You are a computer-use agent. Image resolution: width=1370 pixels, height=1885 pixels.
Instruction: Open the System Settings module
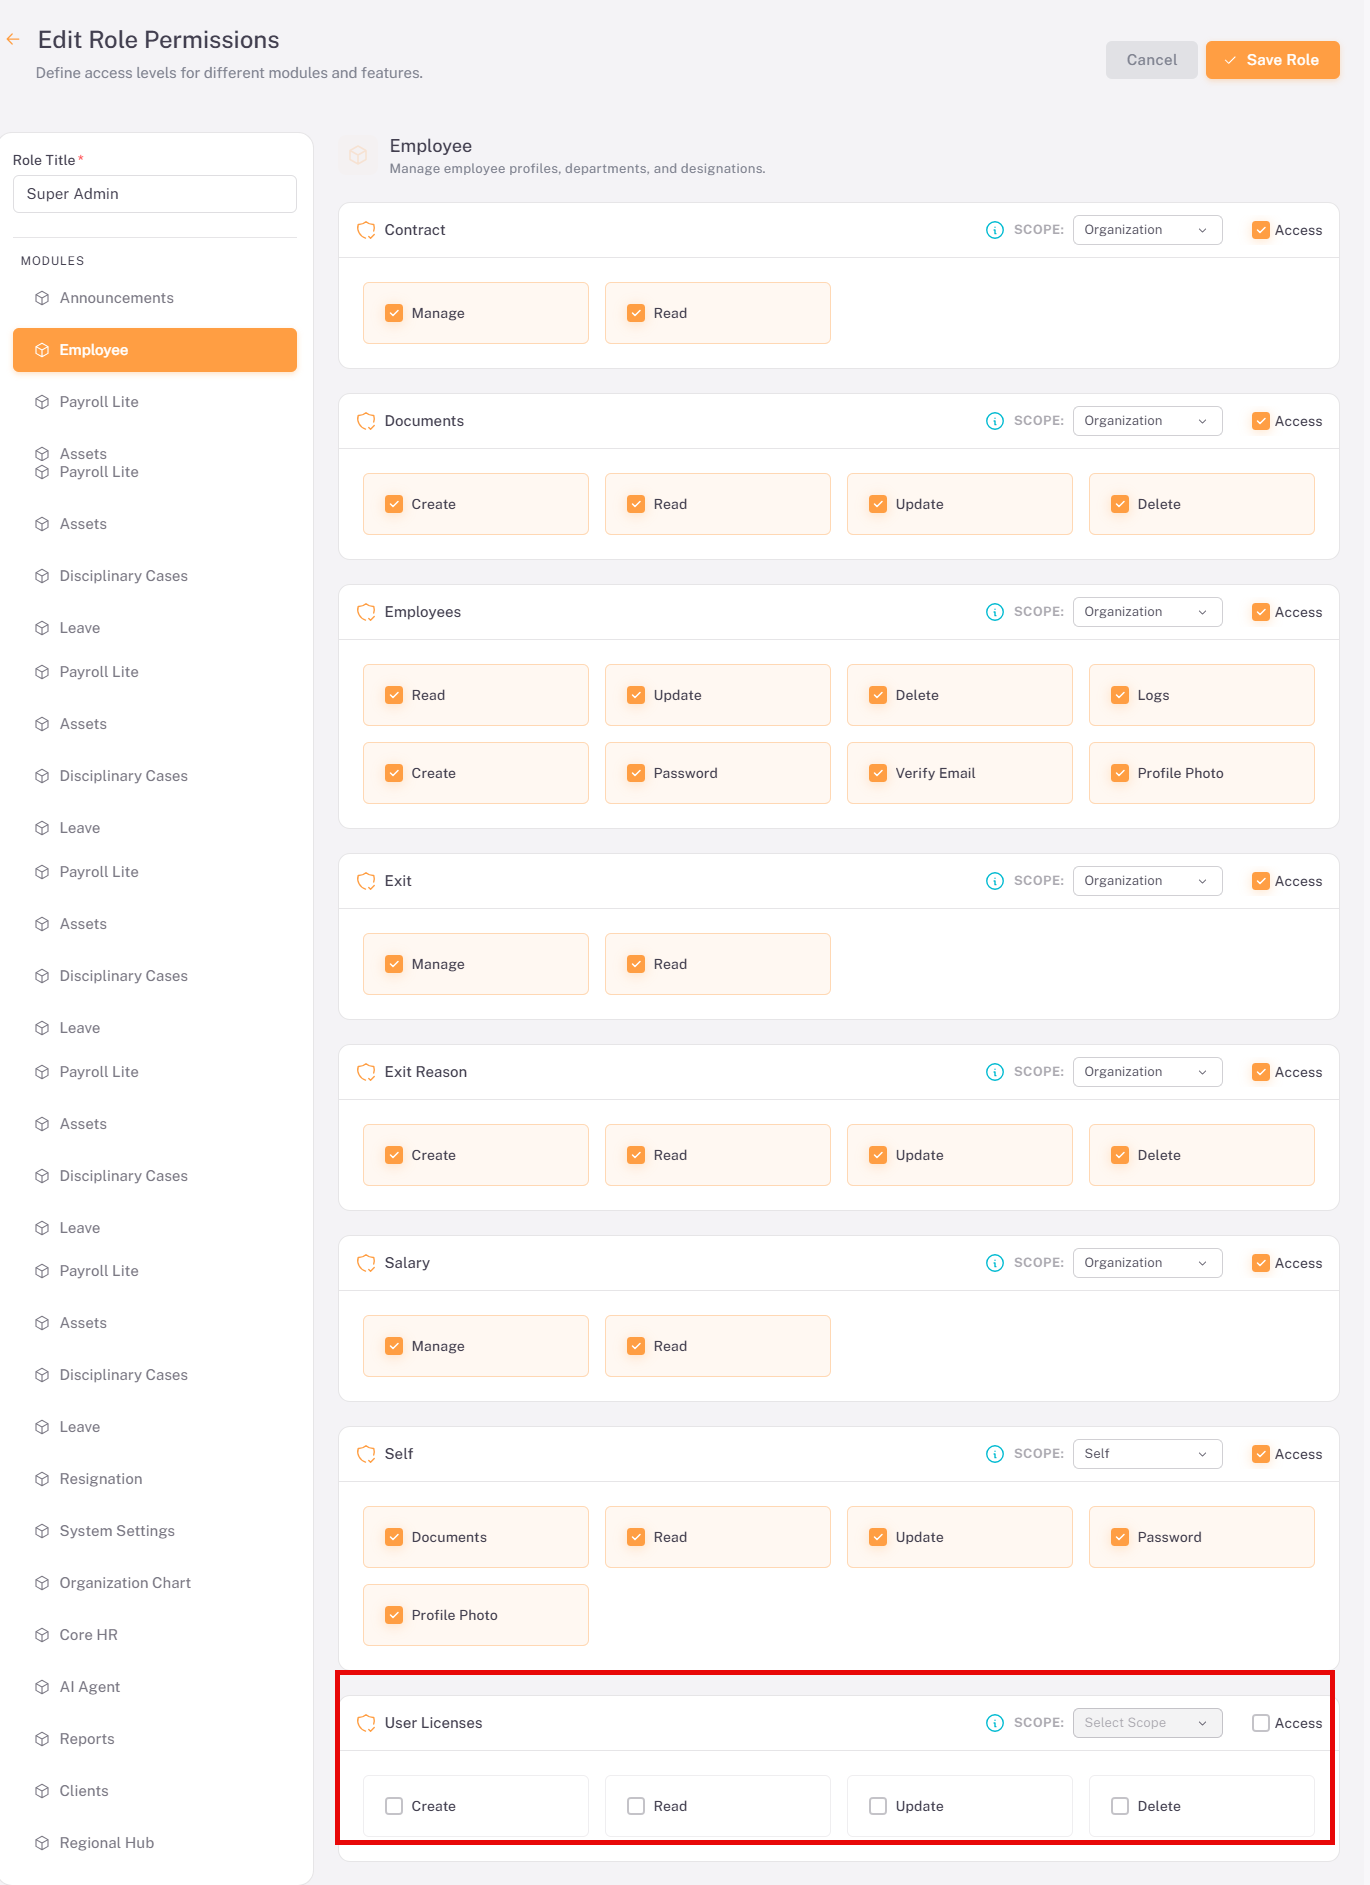(x=155, y=1531)
